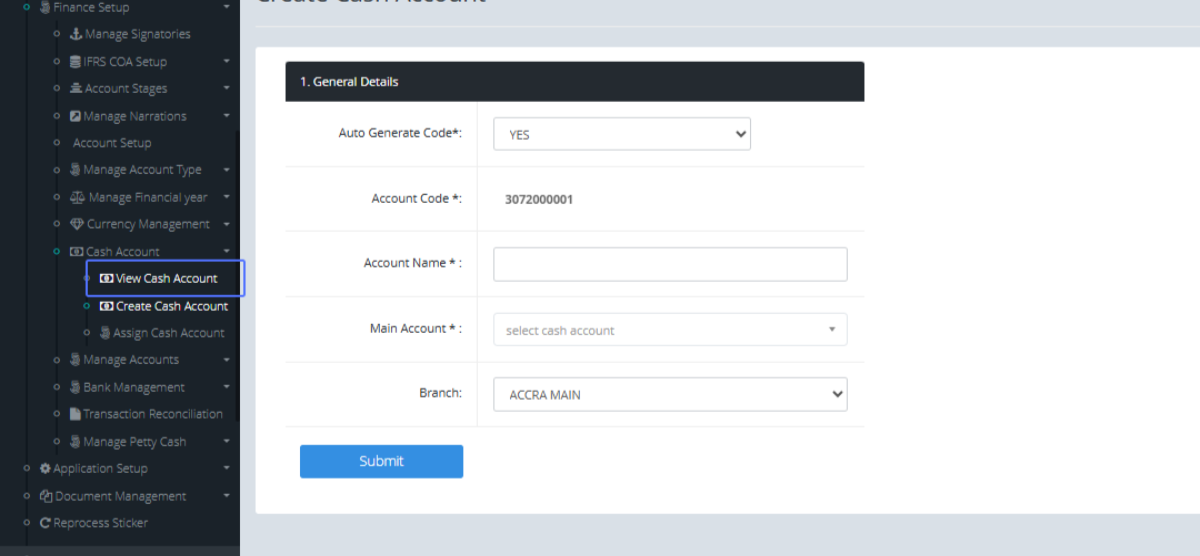Open the Branch dropdown showing ACCRA MAIN

tap(670, 394)
